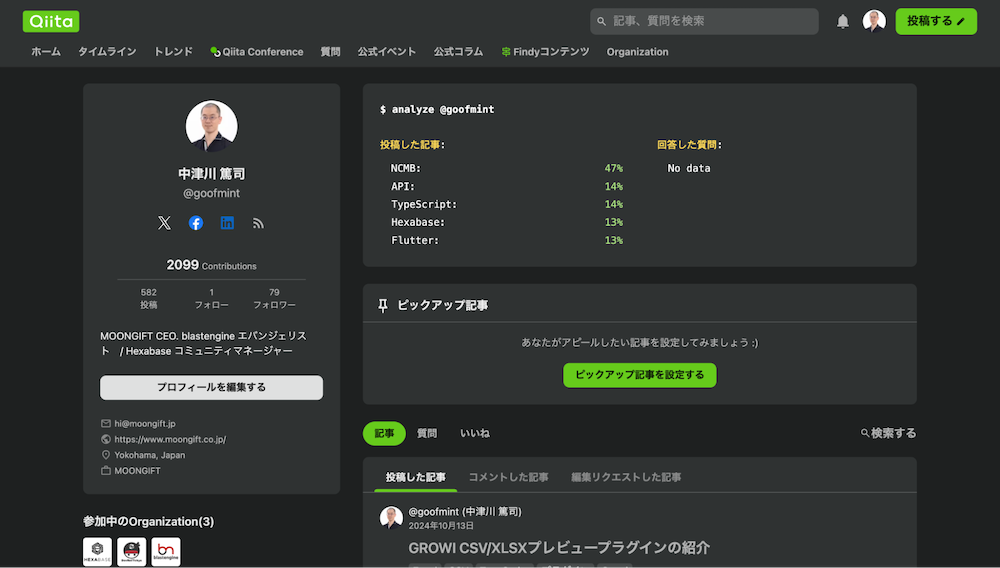Viewport: 1000px width, 568px height.
Task: Click the 投稿する button
Action: pyautogui.click(x=936, y=21)
